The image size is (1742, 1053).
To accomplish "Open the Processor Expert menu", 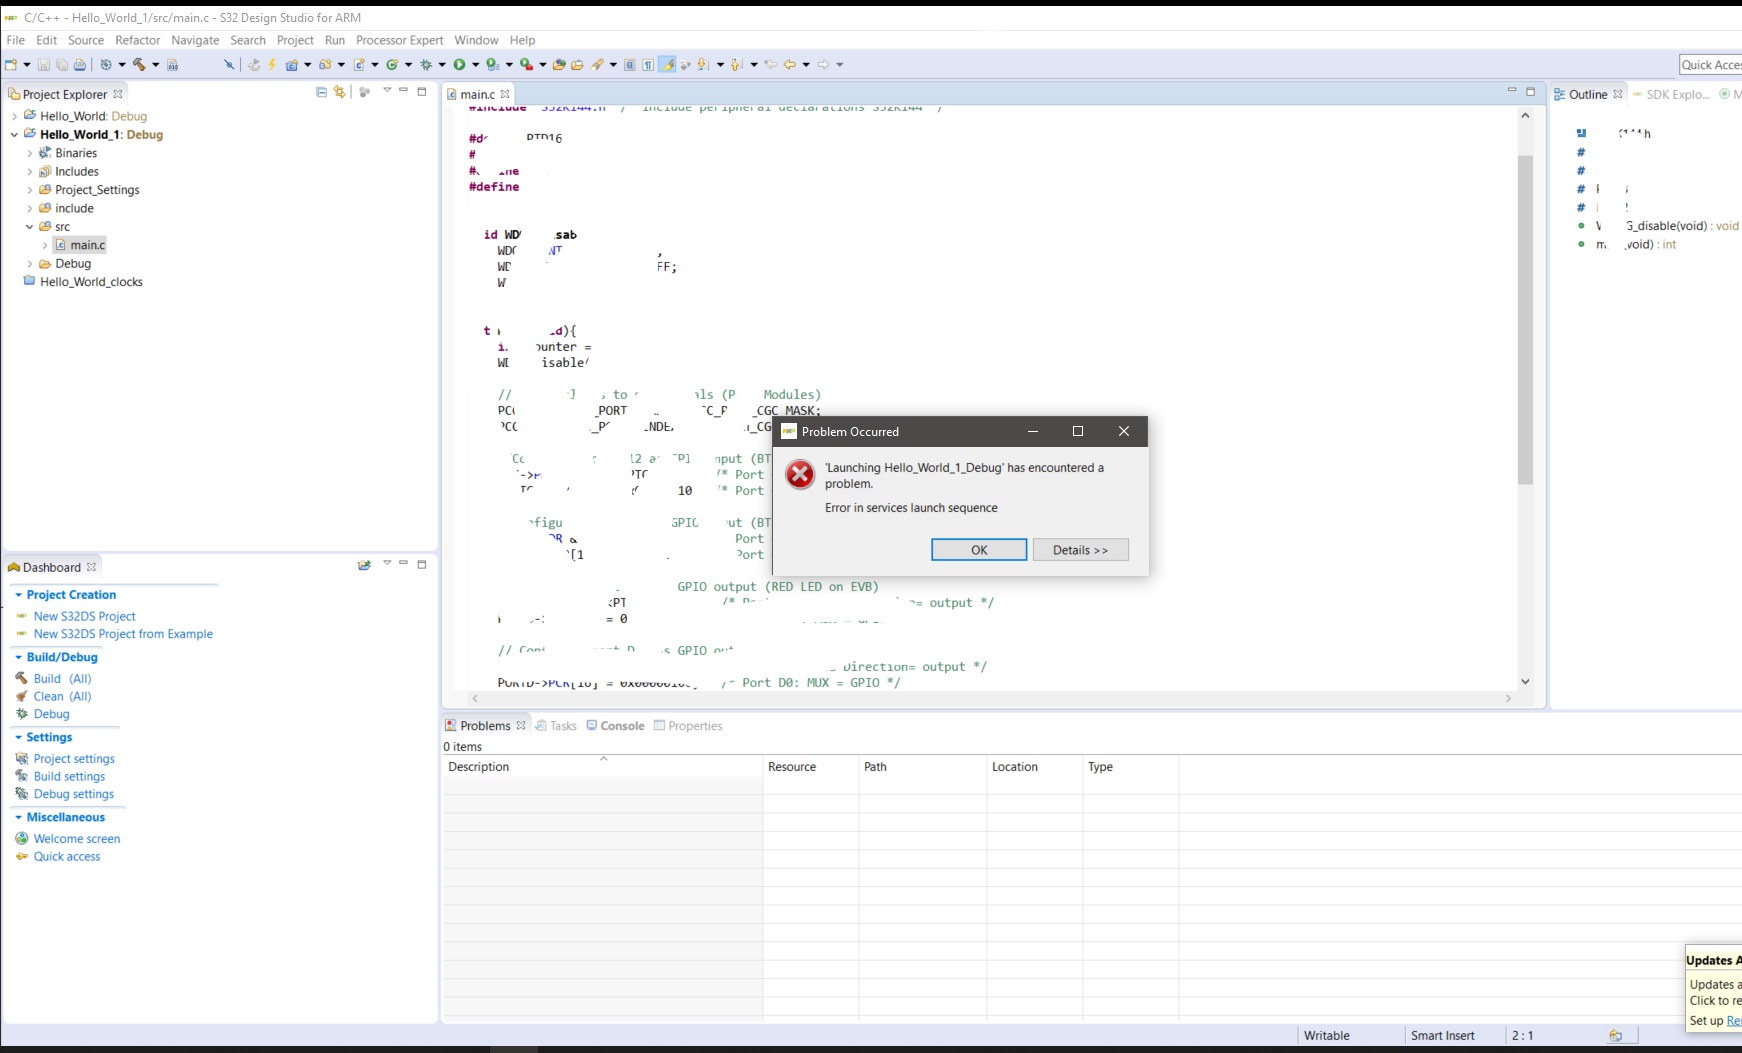I will point(399,40).
